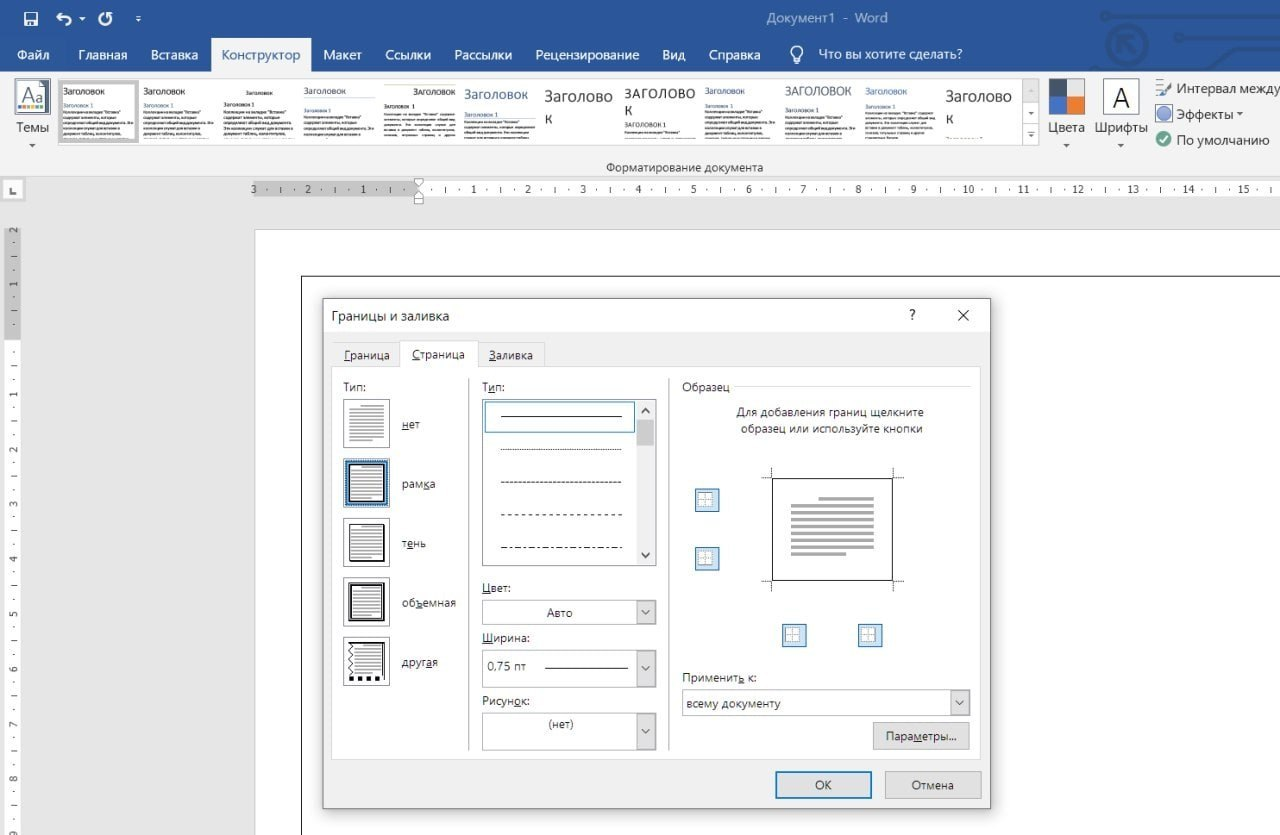Choose the 'тень' shadow border icon

coord(366,543)
